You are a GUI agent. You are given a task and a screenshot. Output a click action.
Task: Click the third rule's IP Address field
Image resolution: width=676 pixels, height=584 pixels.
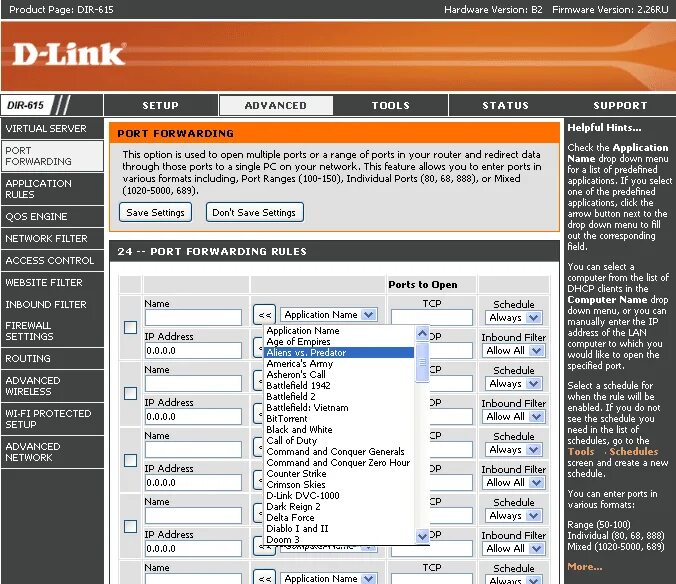point(193,482)
